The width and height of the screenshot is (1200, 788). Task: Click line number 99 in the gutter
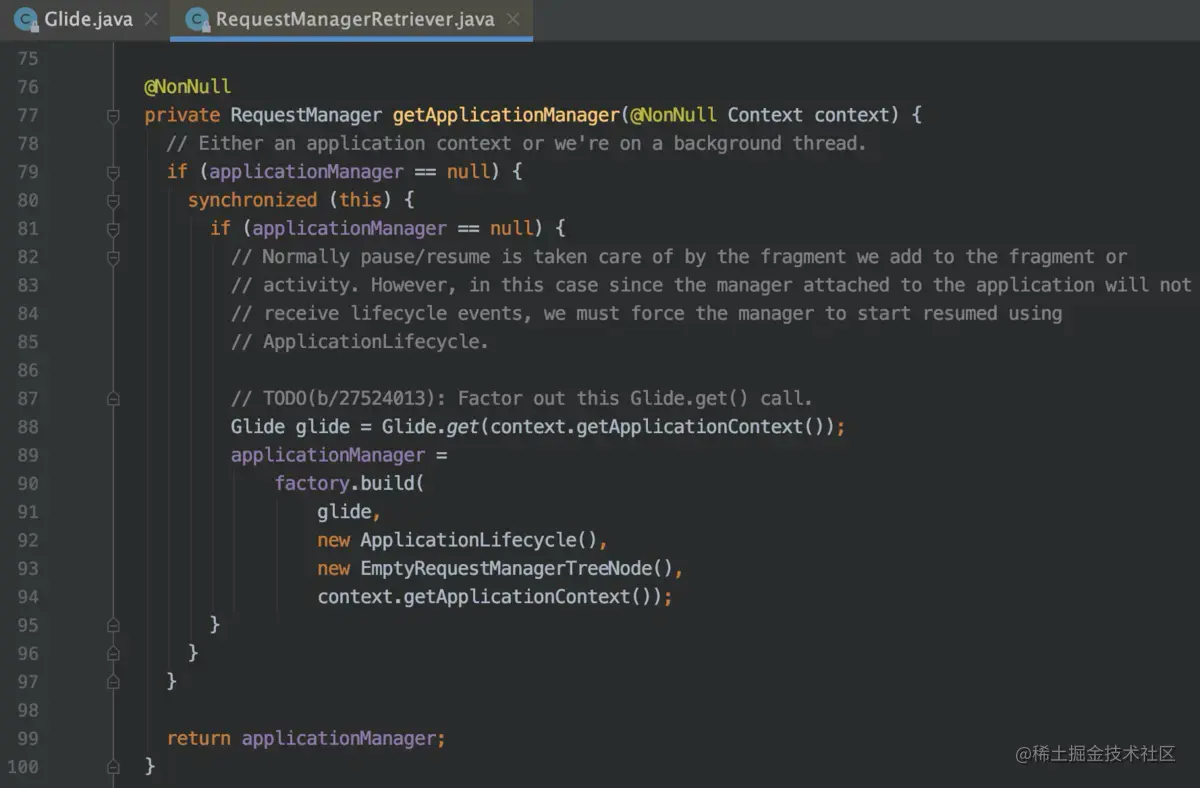pos(28,739)
